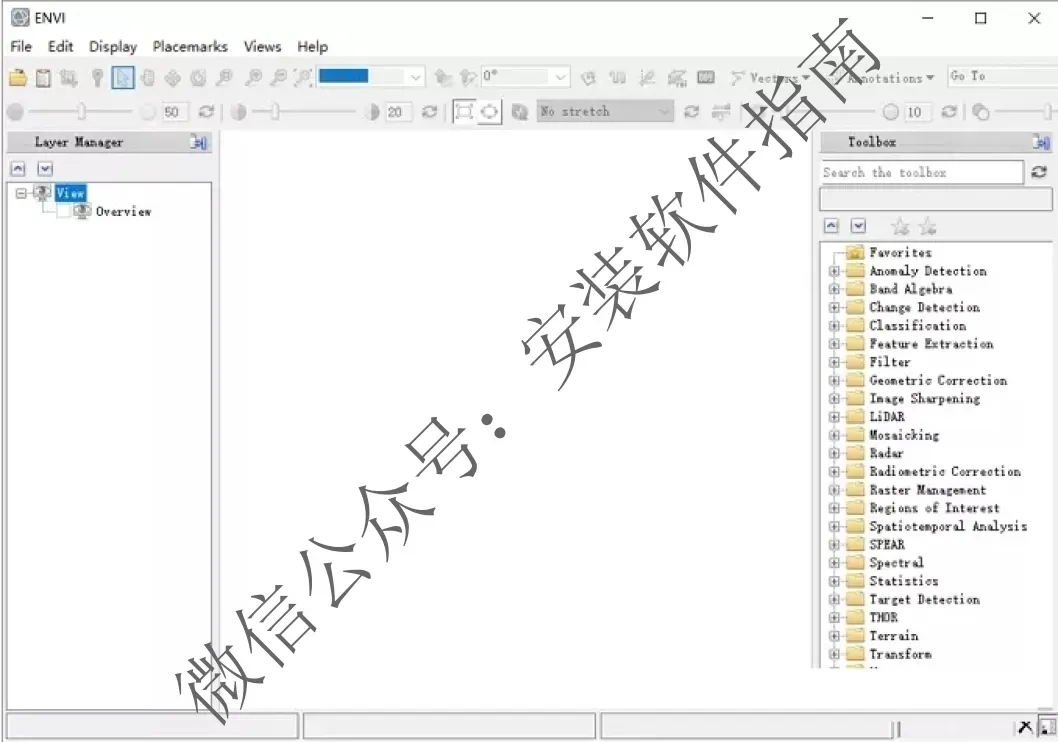Activate the Cursor Value pin icon
This screenshot has width=1058, height=742.
[97, 78]
